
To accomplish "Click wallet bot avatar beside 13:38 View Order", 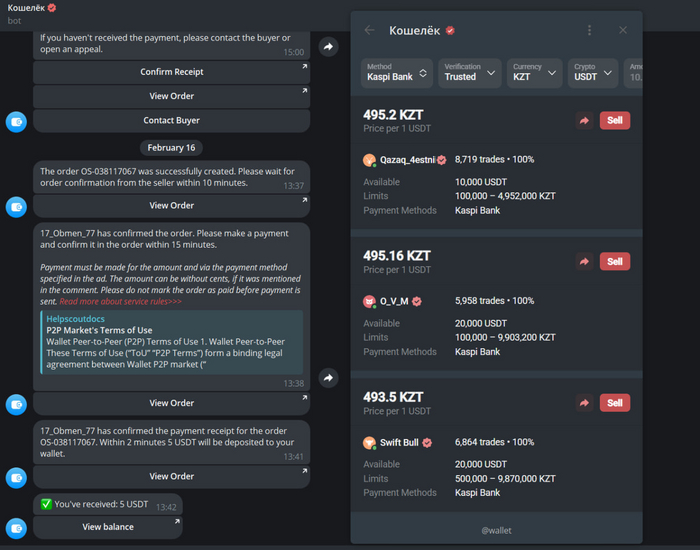I will [x=16, y=404].
